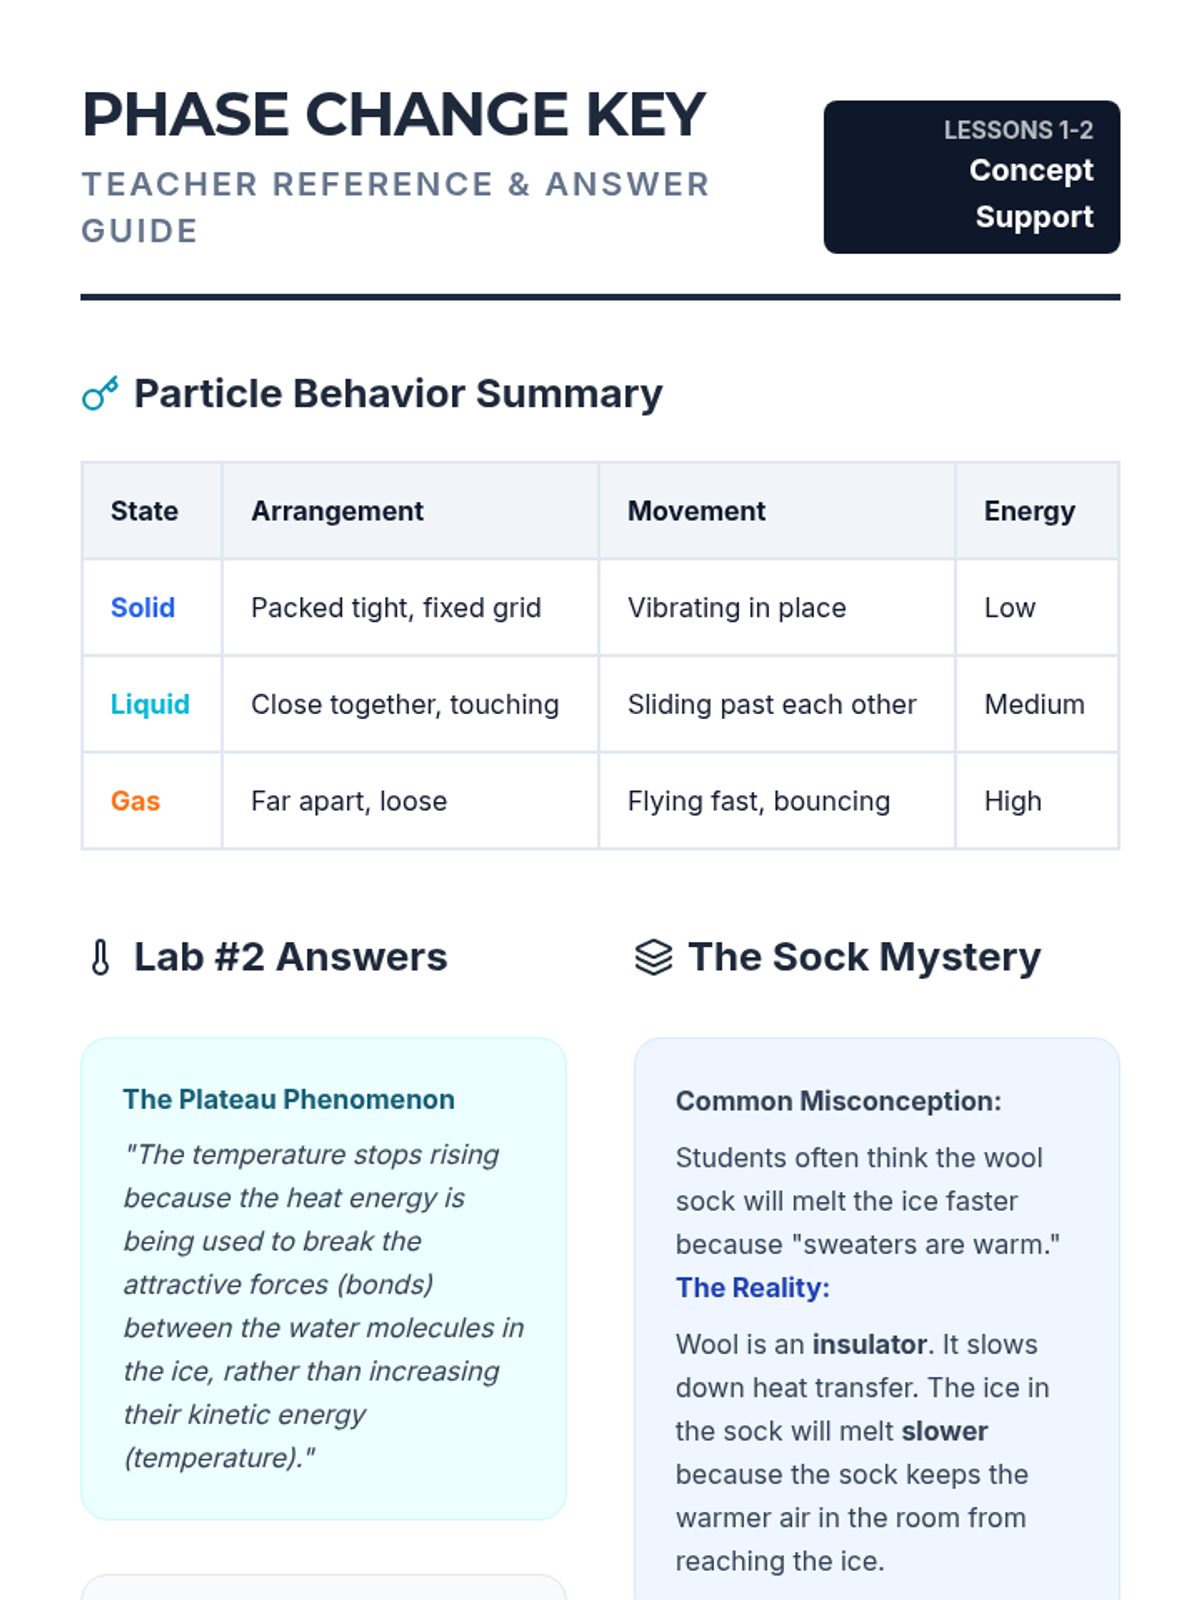Click the Teacher Reference & Answer Guide subtitle

[x=395, y=207]
